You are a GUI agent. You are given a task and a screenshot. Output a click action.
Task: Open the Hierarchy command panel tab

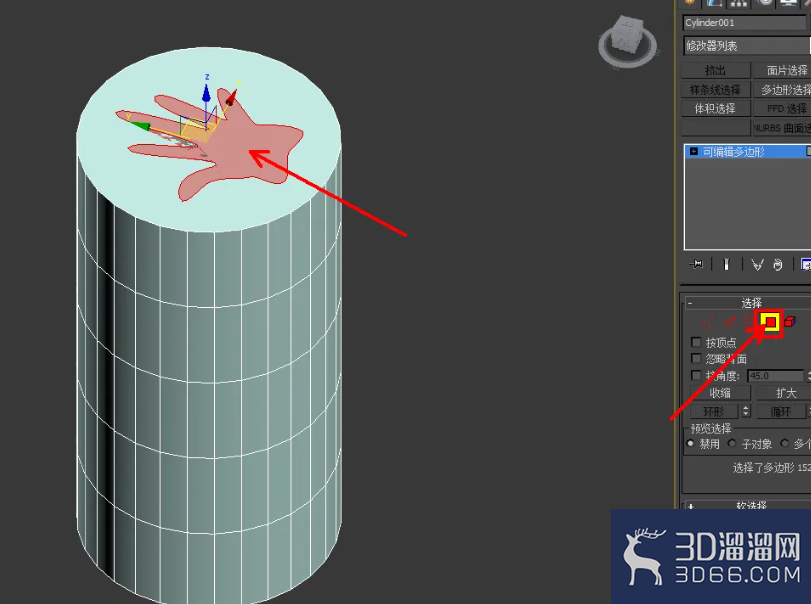click(739, 3)
